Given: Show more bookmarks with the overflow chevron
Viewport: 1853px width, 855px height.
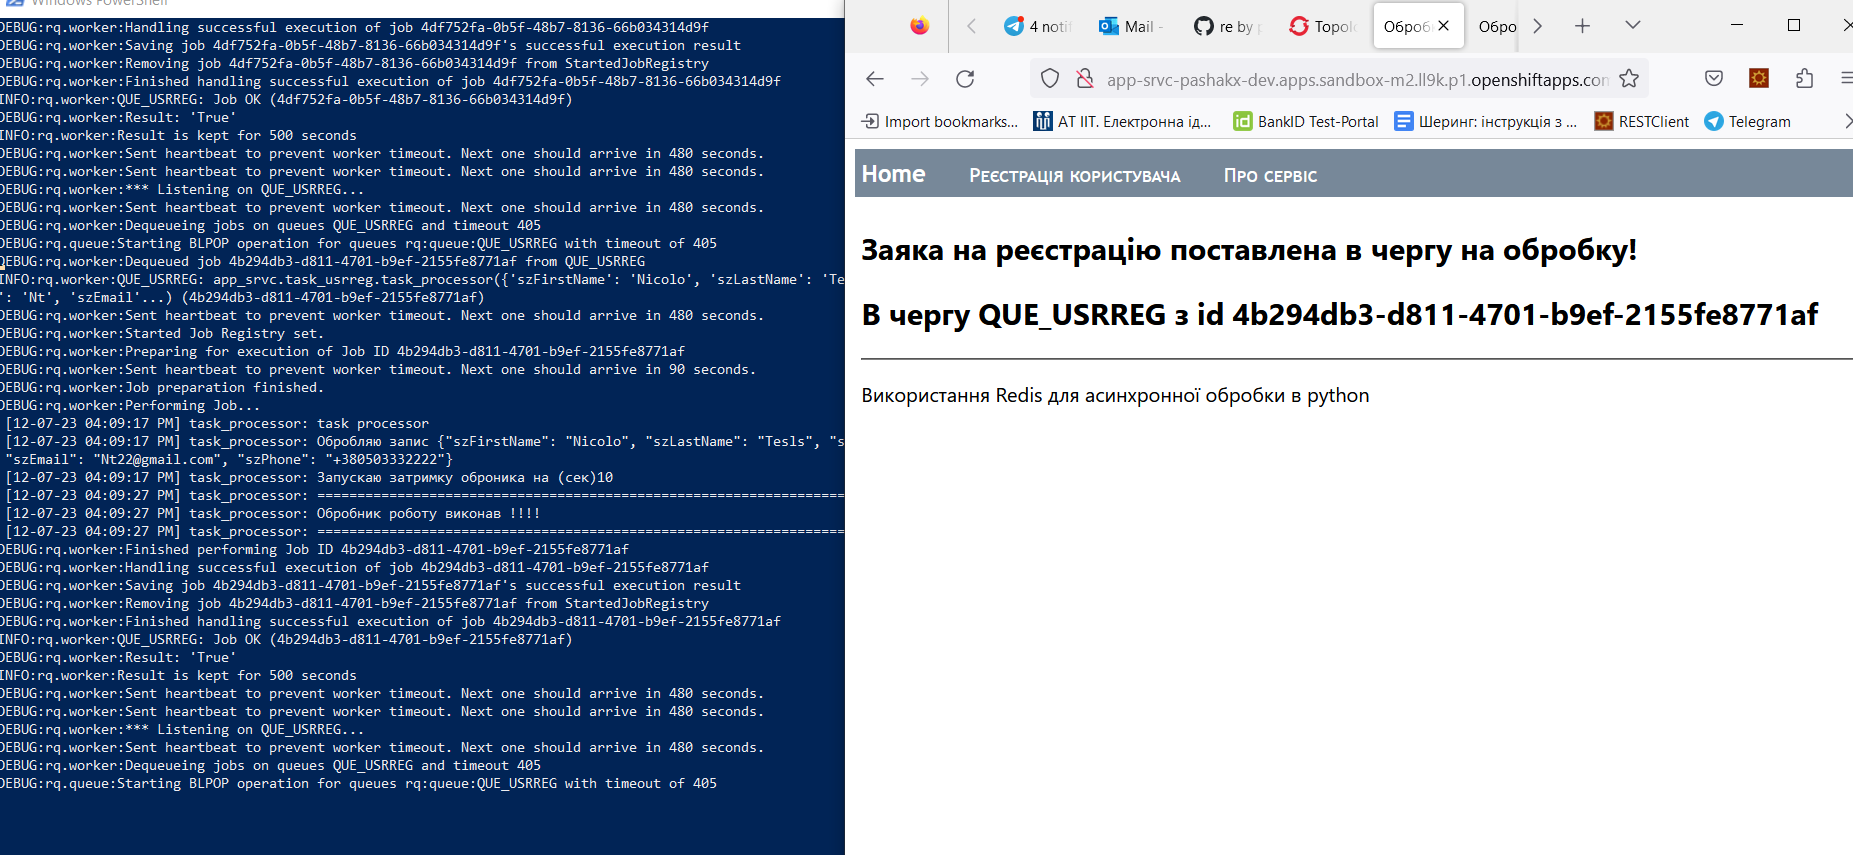Looking at the screenshot, I should (x=1846, y=121).
